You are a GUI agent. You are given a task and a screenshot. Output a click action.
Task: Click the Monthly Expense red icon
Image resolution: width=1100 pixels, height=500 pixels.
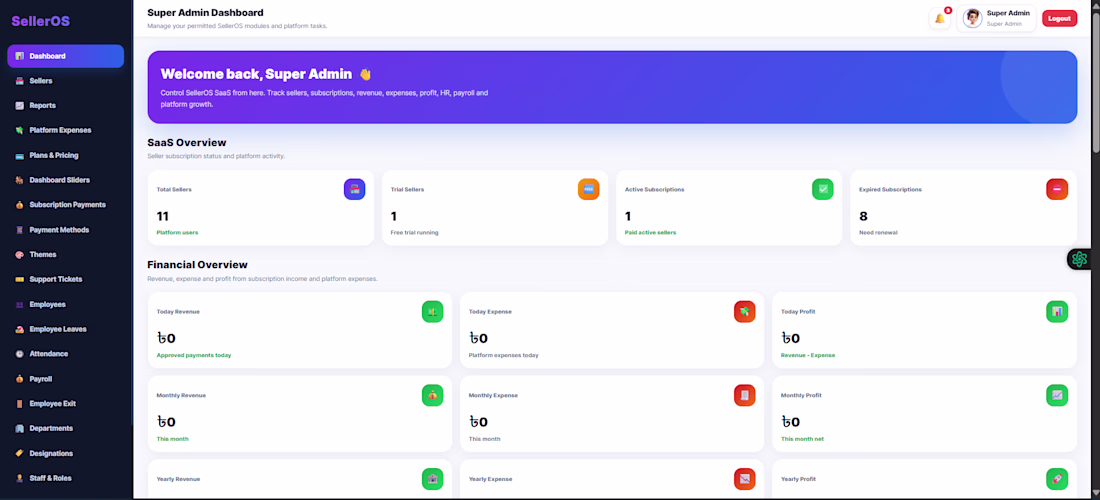tap(745, 396)
